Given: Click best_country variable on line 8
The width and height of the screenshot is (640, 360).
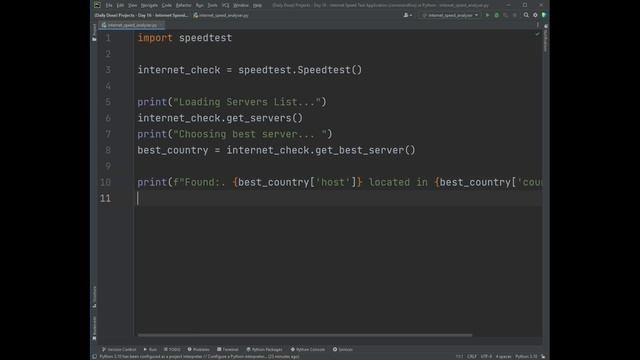Looking at the screenshot, I should pos(173,150).
